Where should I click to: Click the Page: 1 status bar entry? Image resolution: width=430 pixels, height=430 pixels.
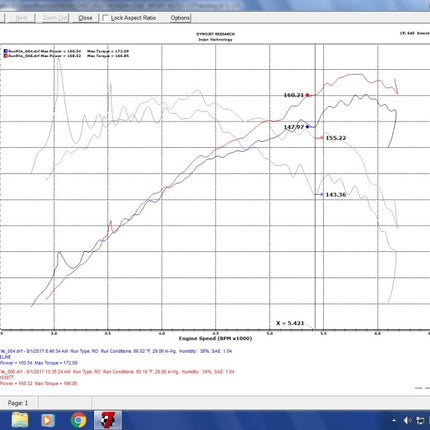(18, 403)
